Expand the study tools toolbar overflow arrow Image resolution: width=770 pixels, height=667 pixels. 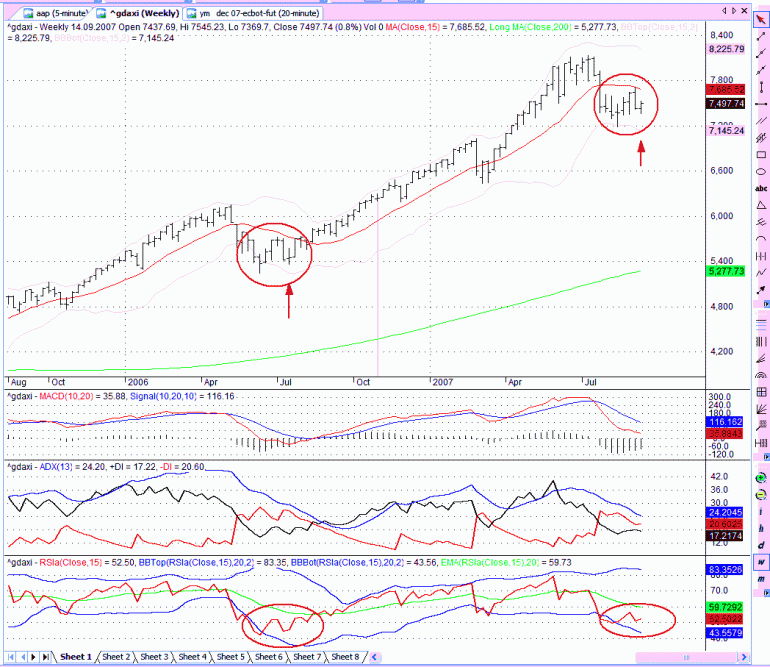tap(766, 457)
